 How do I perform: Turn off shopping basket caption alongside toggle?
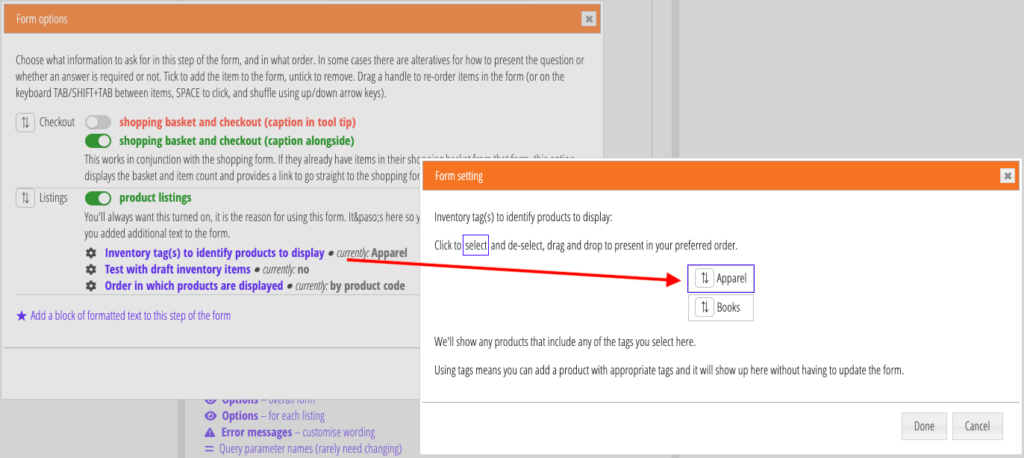point(98,141)
